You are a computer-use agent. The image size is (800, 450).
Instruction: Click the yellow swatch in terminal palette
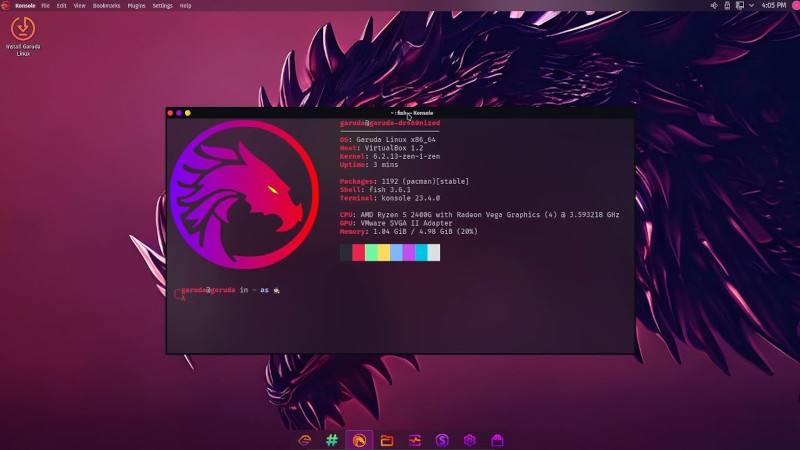click(x=384, y=253)
